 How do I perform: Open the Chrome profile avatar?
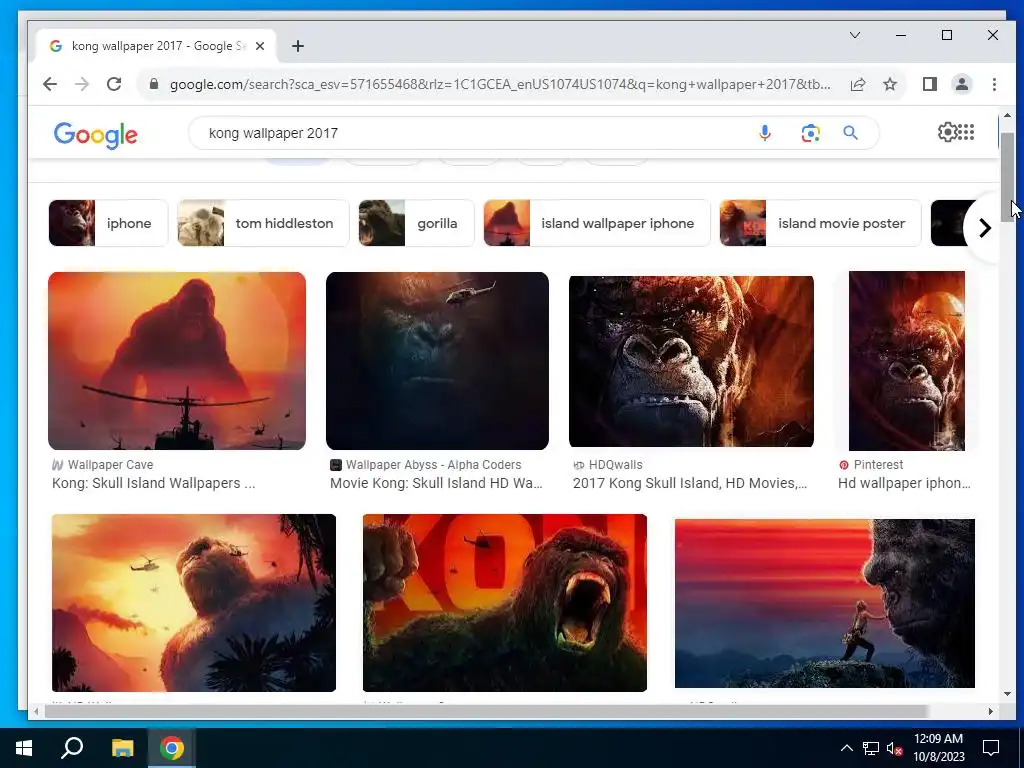pos(962,84)
